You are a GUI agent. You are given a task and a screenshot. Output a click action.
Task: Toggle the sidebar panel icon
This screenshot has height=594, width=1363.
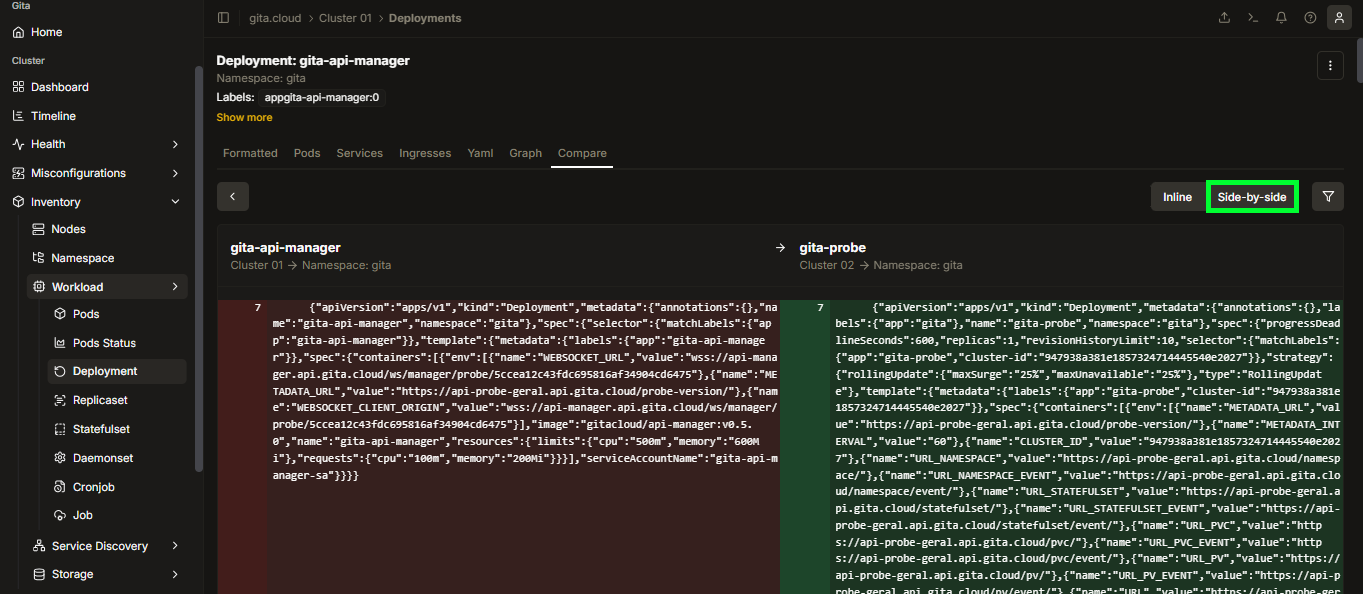coord(223,18)
